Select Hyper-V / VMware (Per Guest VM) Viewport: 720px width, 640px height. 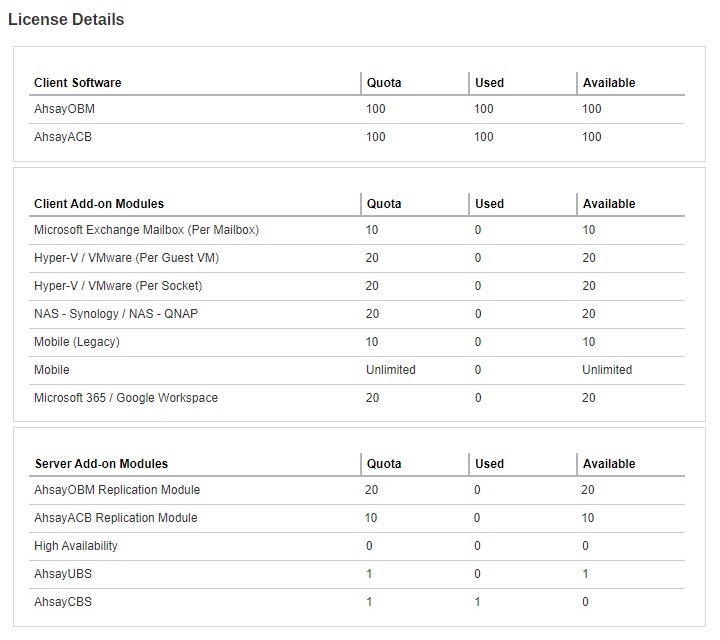click(x=126, y=258)
